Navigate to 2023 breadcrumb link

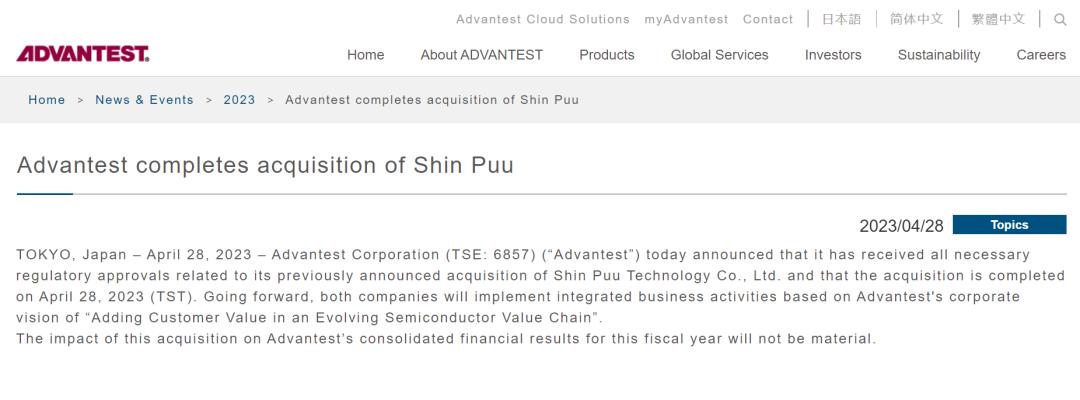(239, 100)
